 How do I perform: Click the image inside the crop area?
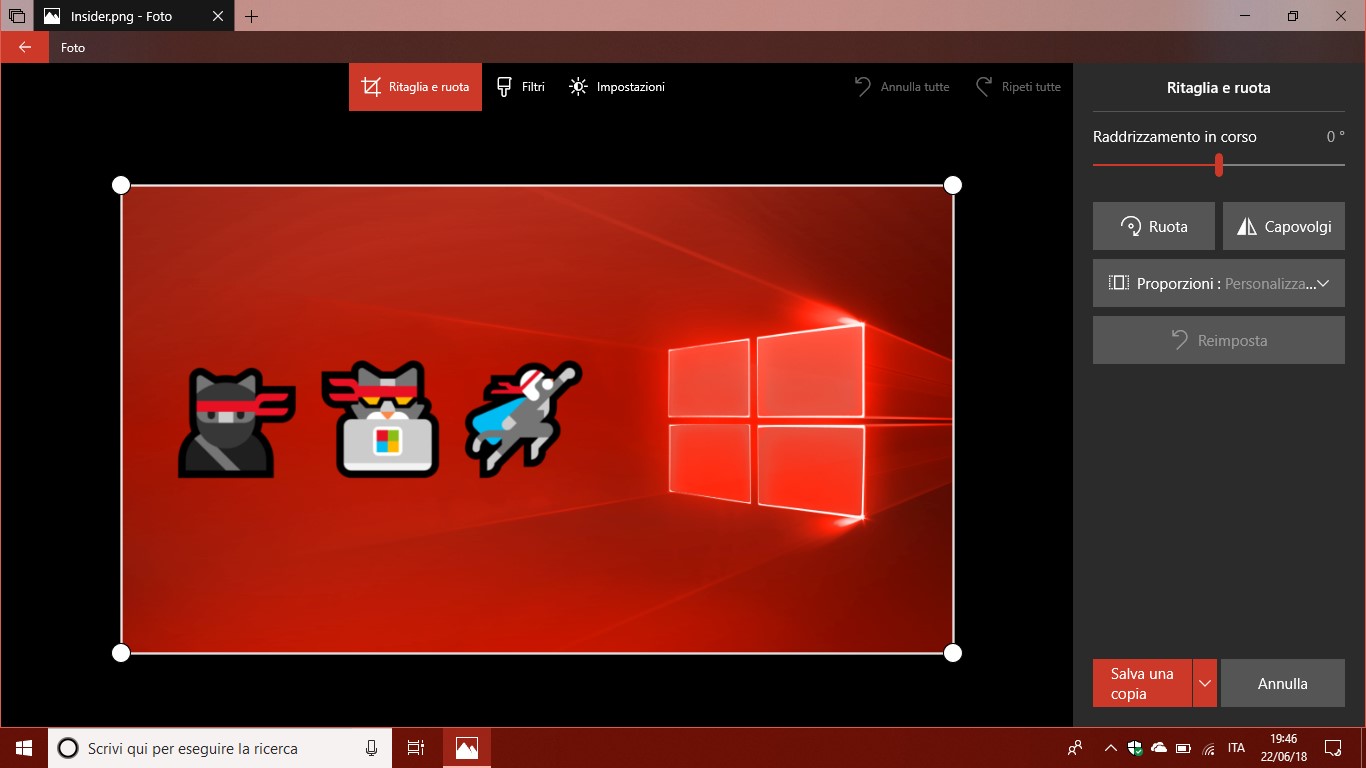(x=537, y=419)
